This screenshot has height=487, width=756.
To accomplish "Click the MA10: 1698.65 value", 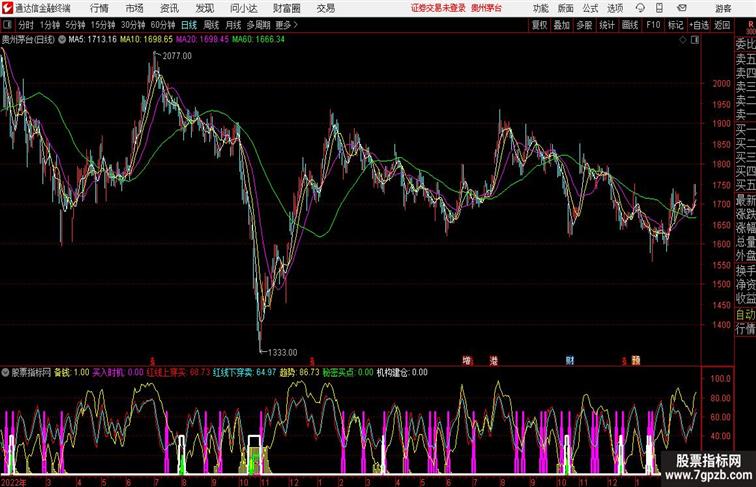I will point(146,40).
